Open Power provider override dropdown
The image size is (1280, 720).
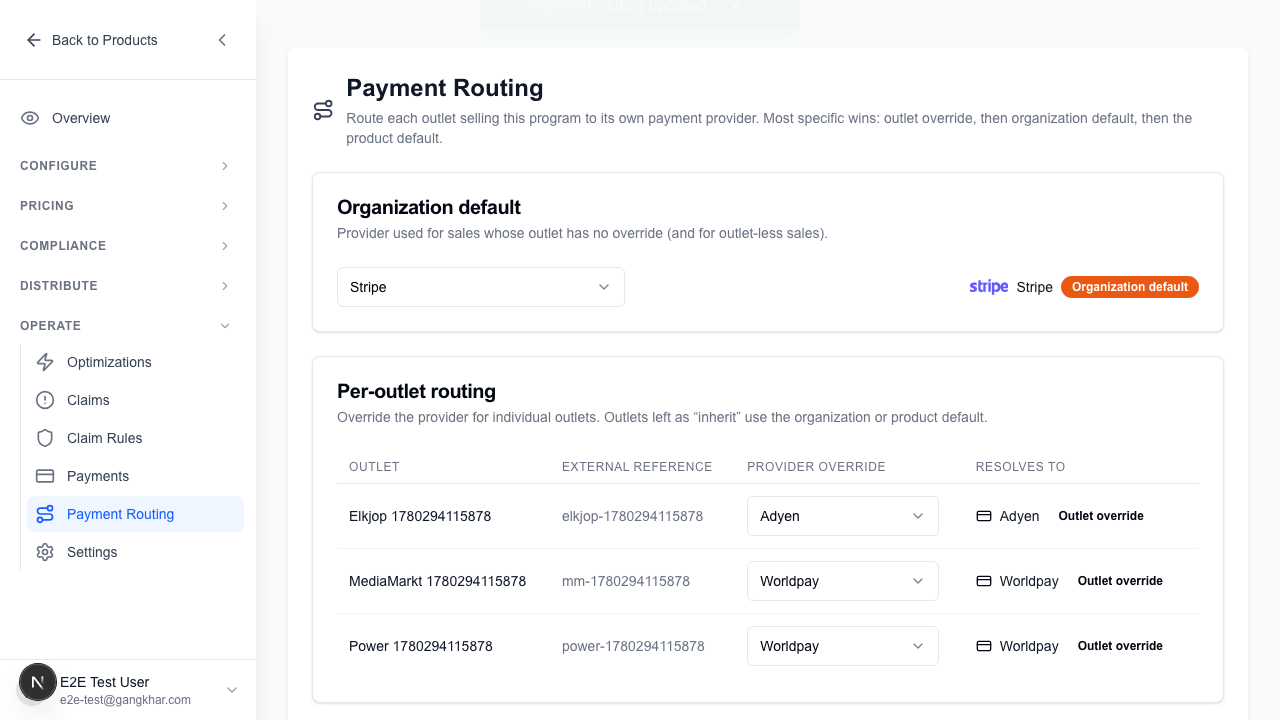click(843, 646)
